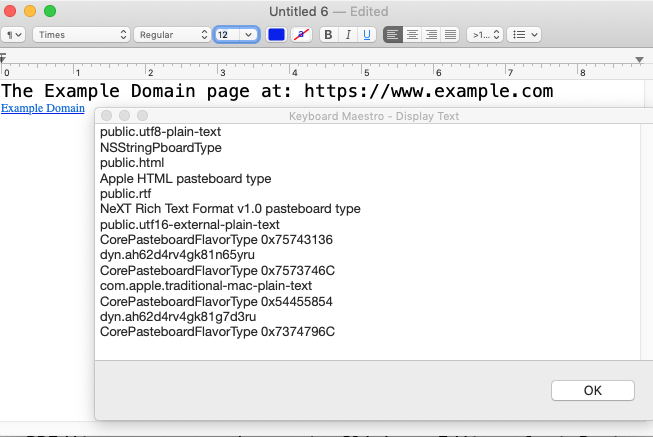This screenshot has height=437, width=653.
Task: Select the public.utf8-plain-text line
Action: 160,132
